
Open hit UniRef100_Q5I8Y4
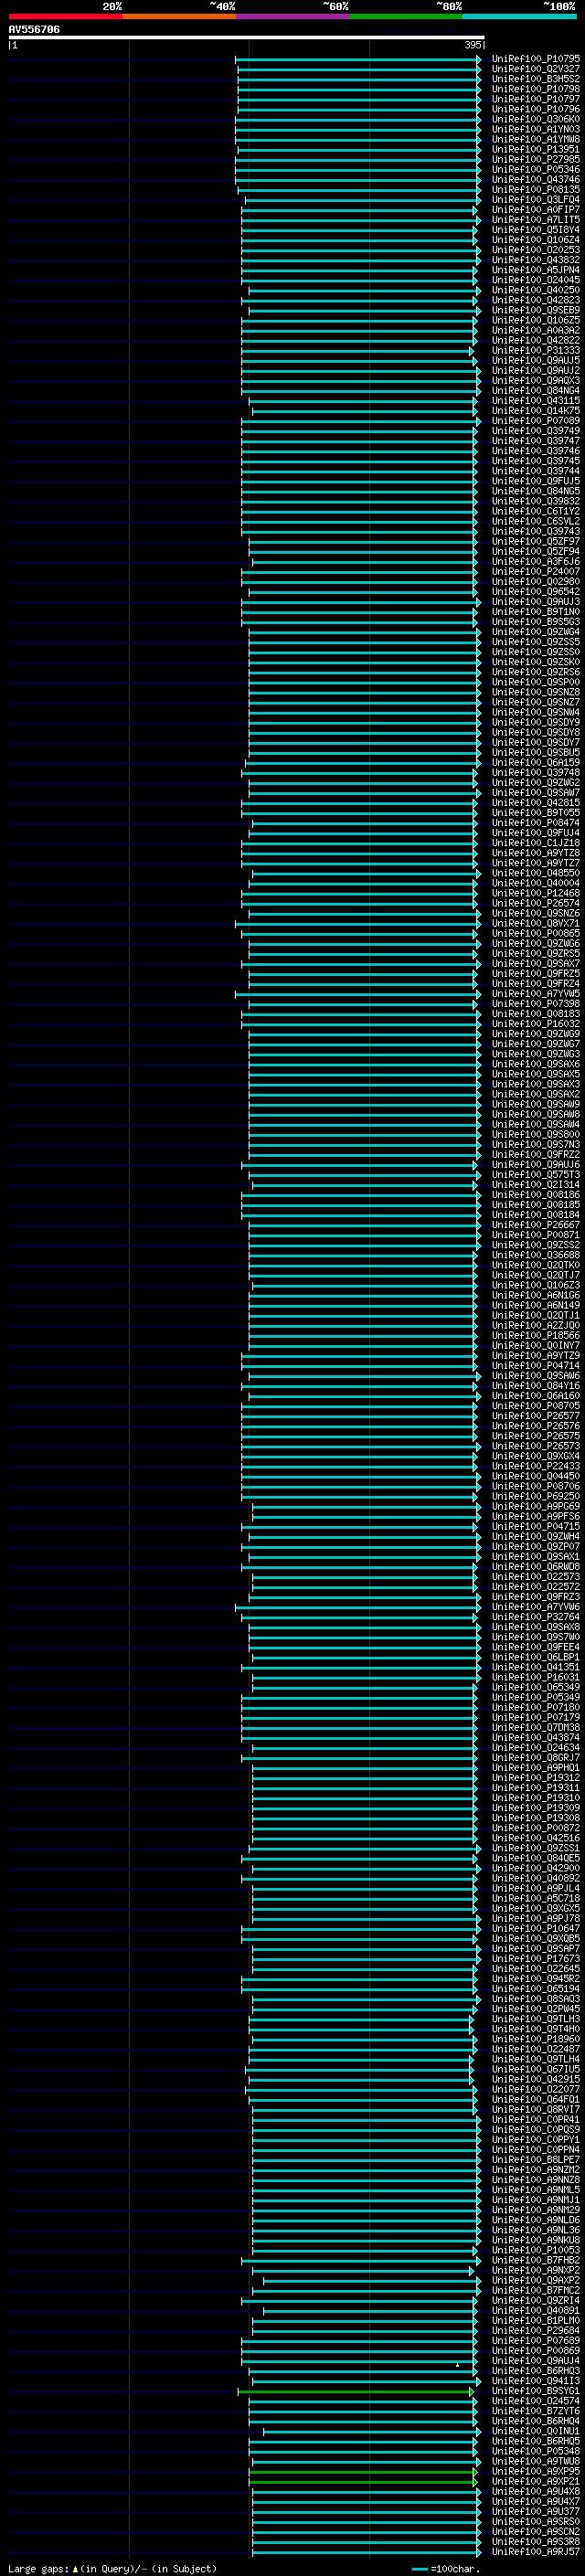535,230
